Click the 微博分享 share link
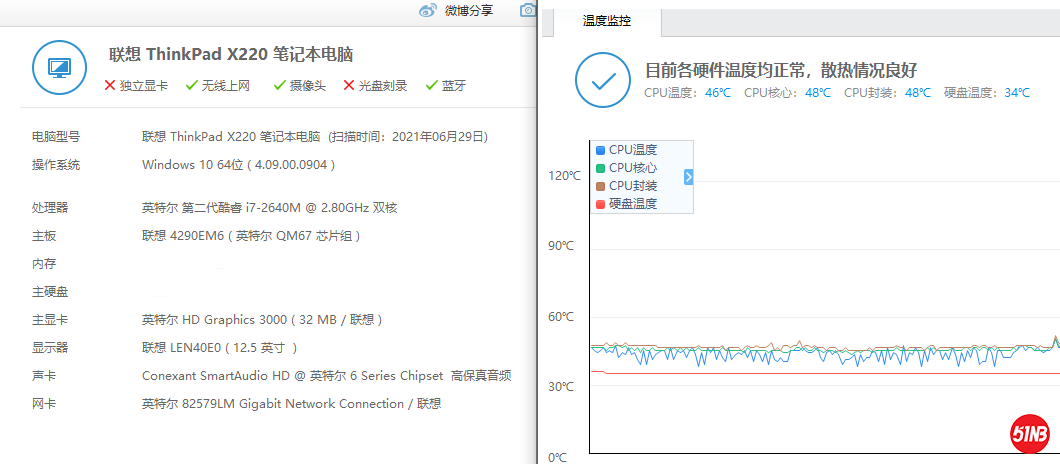The image size is (1060, 464). 469,10
